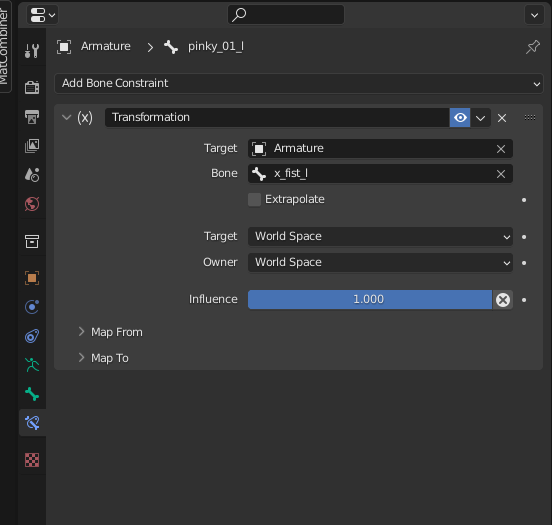
Task: Open the View Layer properties tab
Action: [32, 145]
